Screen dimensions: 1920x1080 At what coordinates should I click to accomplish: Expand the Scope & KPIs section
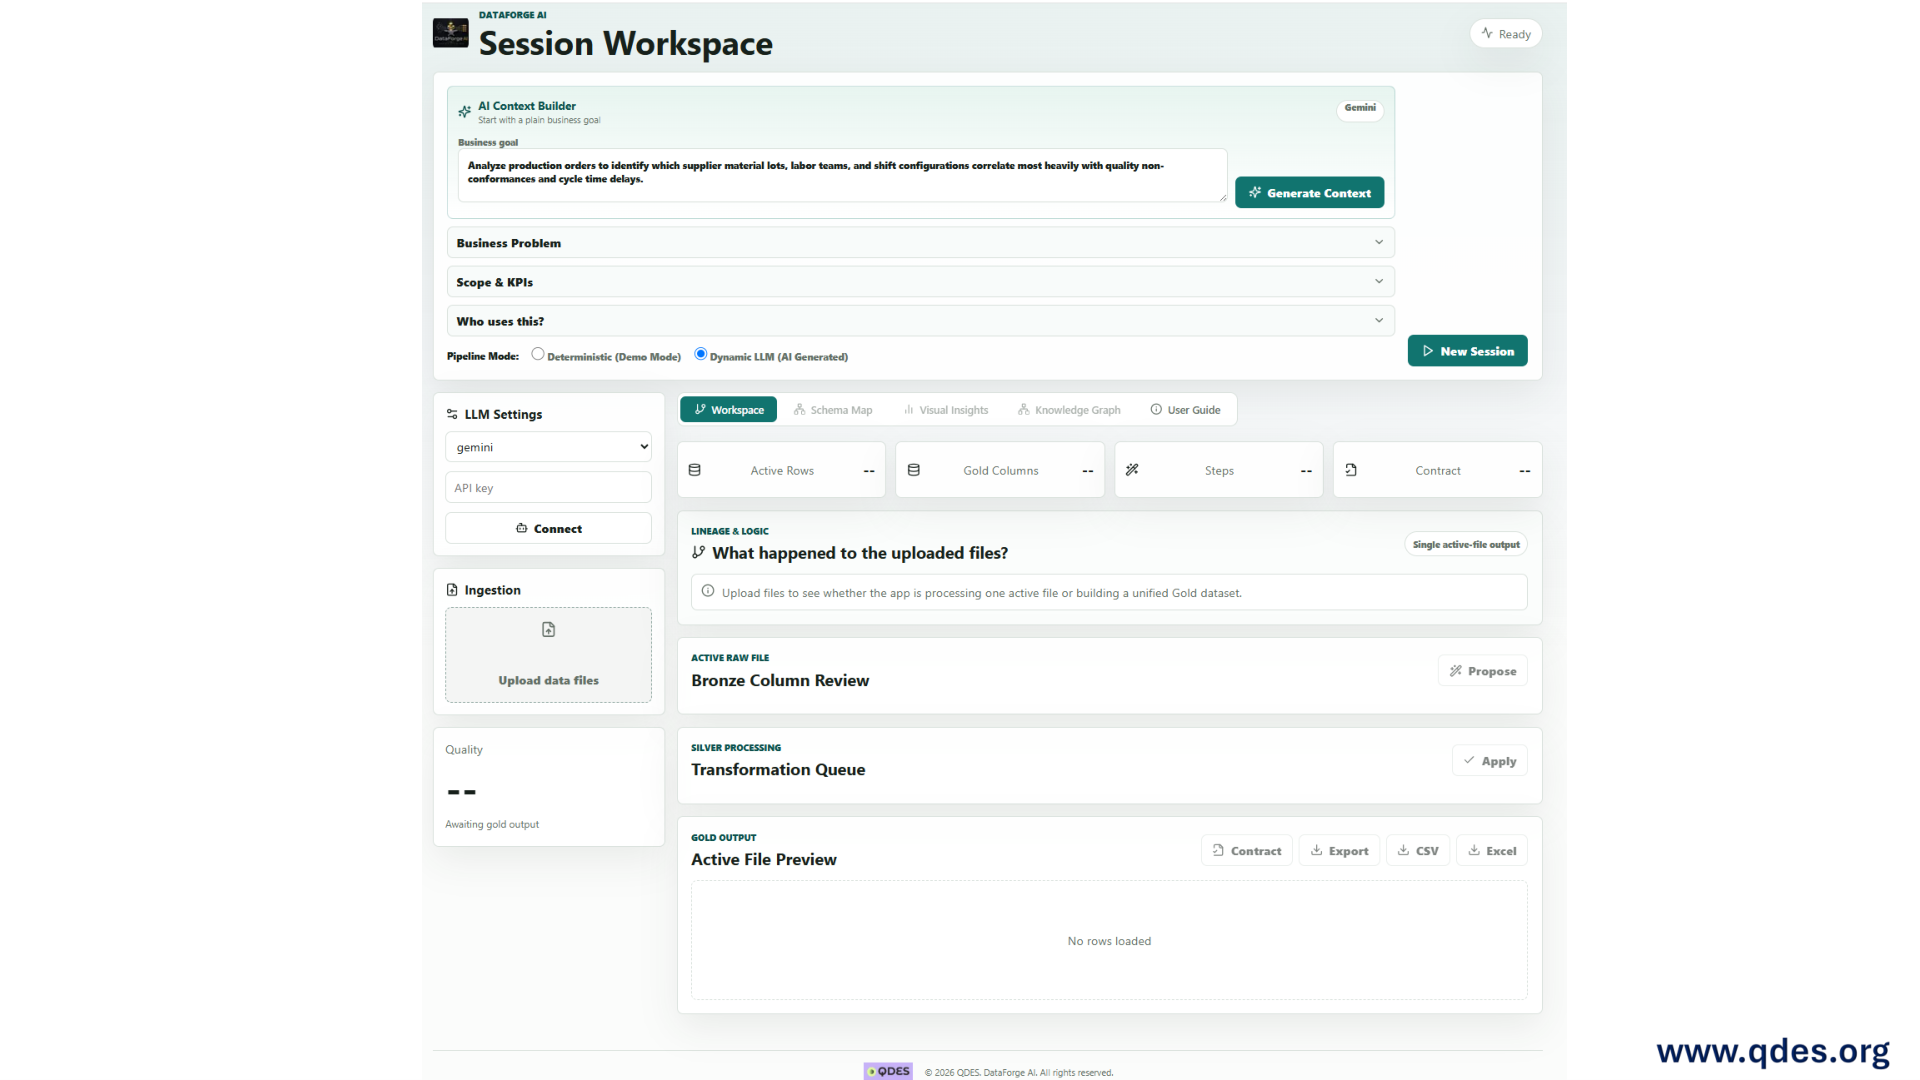pyautogui.click(x=920, y=282)
